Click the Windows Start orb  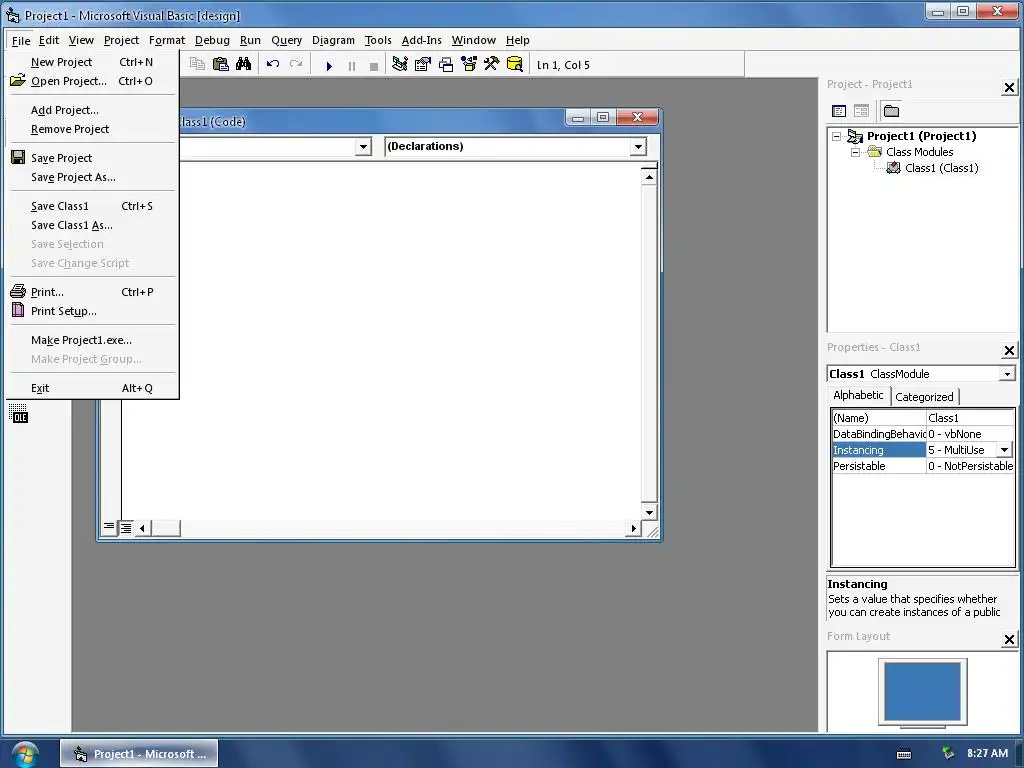click(x=25, y=754)
